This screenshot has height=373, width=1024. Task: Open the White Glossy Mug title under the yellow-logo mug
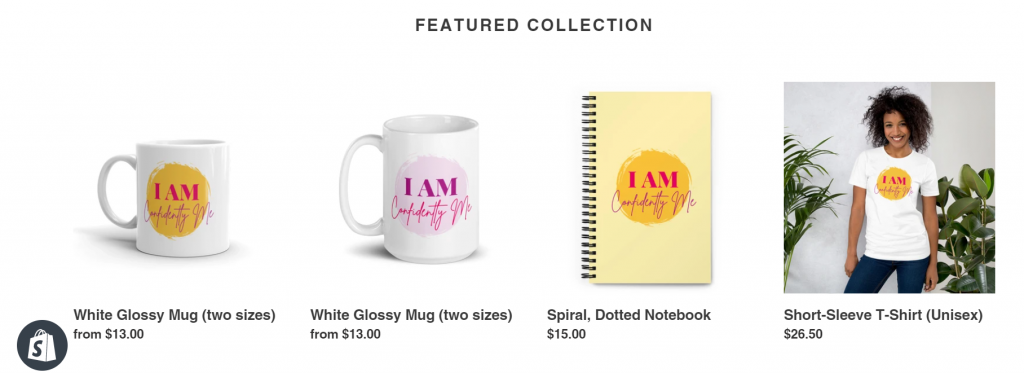174,315
